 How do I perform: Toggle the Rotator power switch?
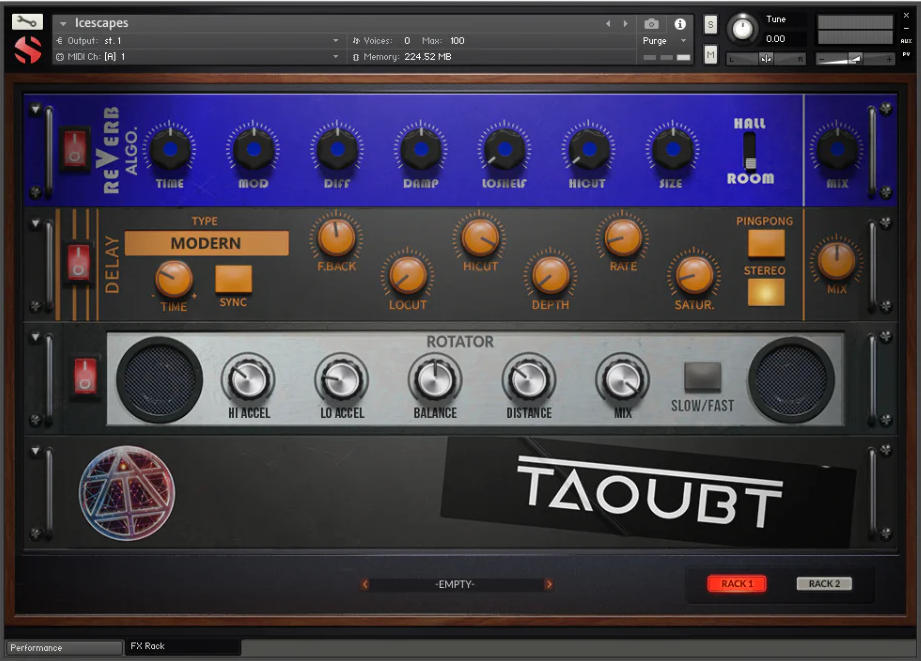point(86,377)
